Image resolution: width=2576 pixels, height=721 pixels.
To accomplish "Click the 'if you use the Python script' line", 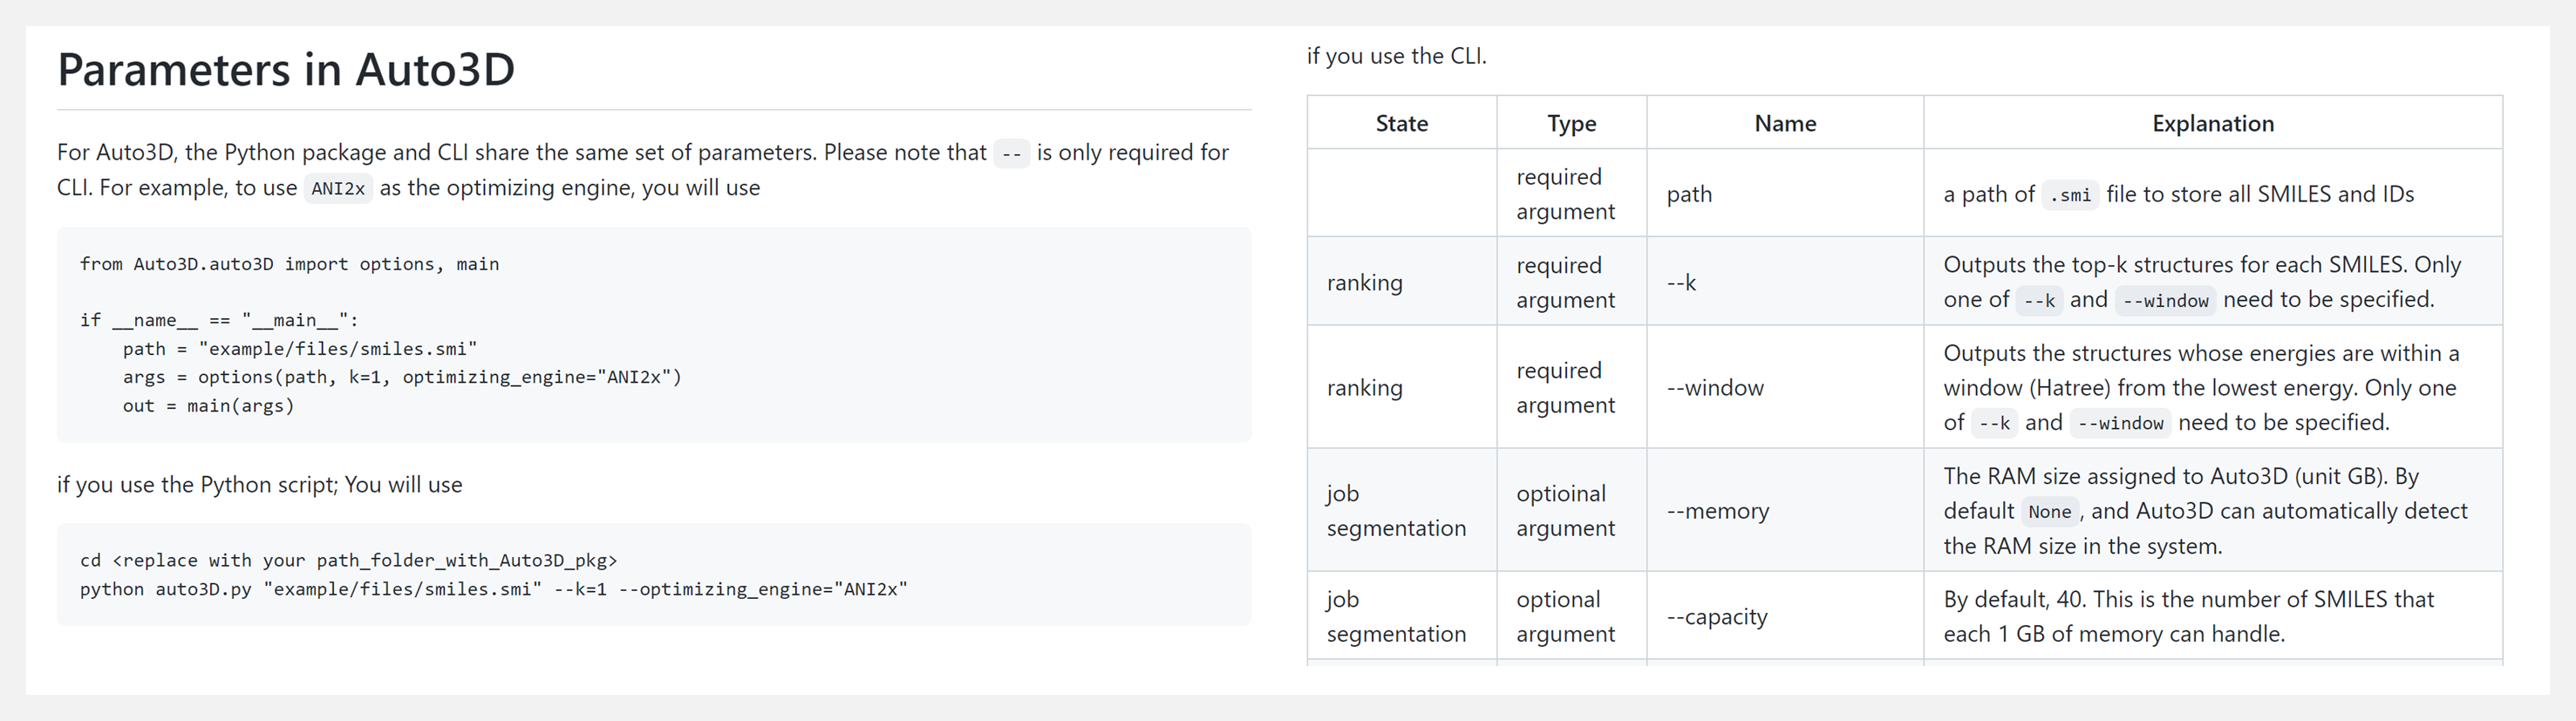I will click(259, 484).
